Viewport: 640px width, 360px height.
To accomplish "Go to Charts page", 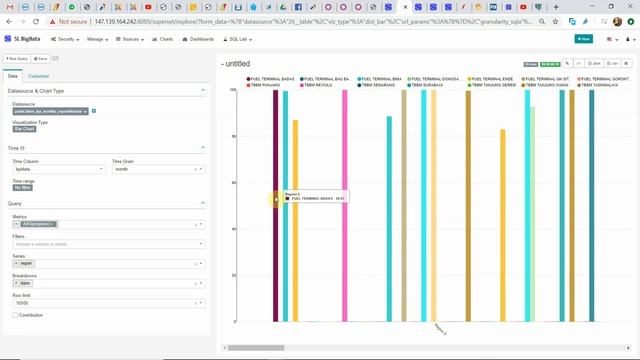I will pos(162,39).
